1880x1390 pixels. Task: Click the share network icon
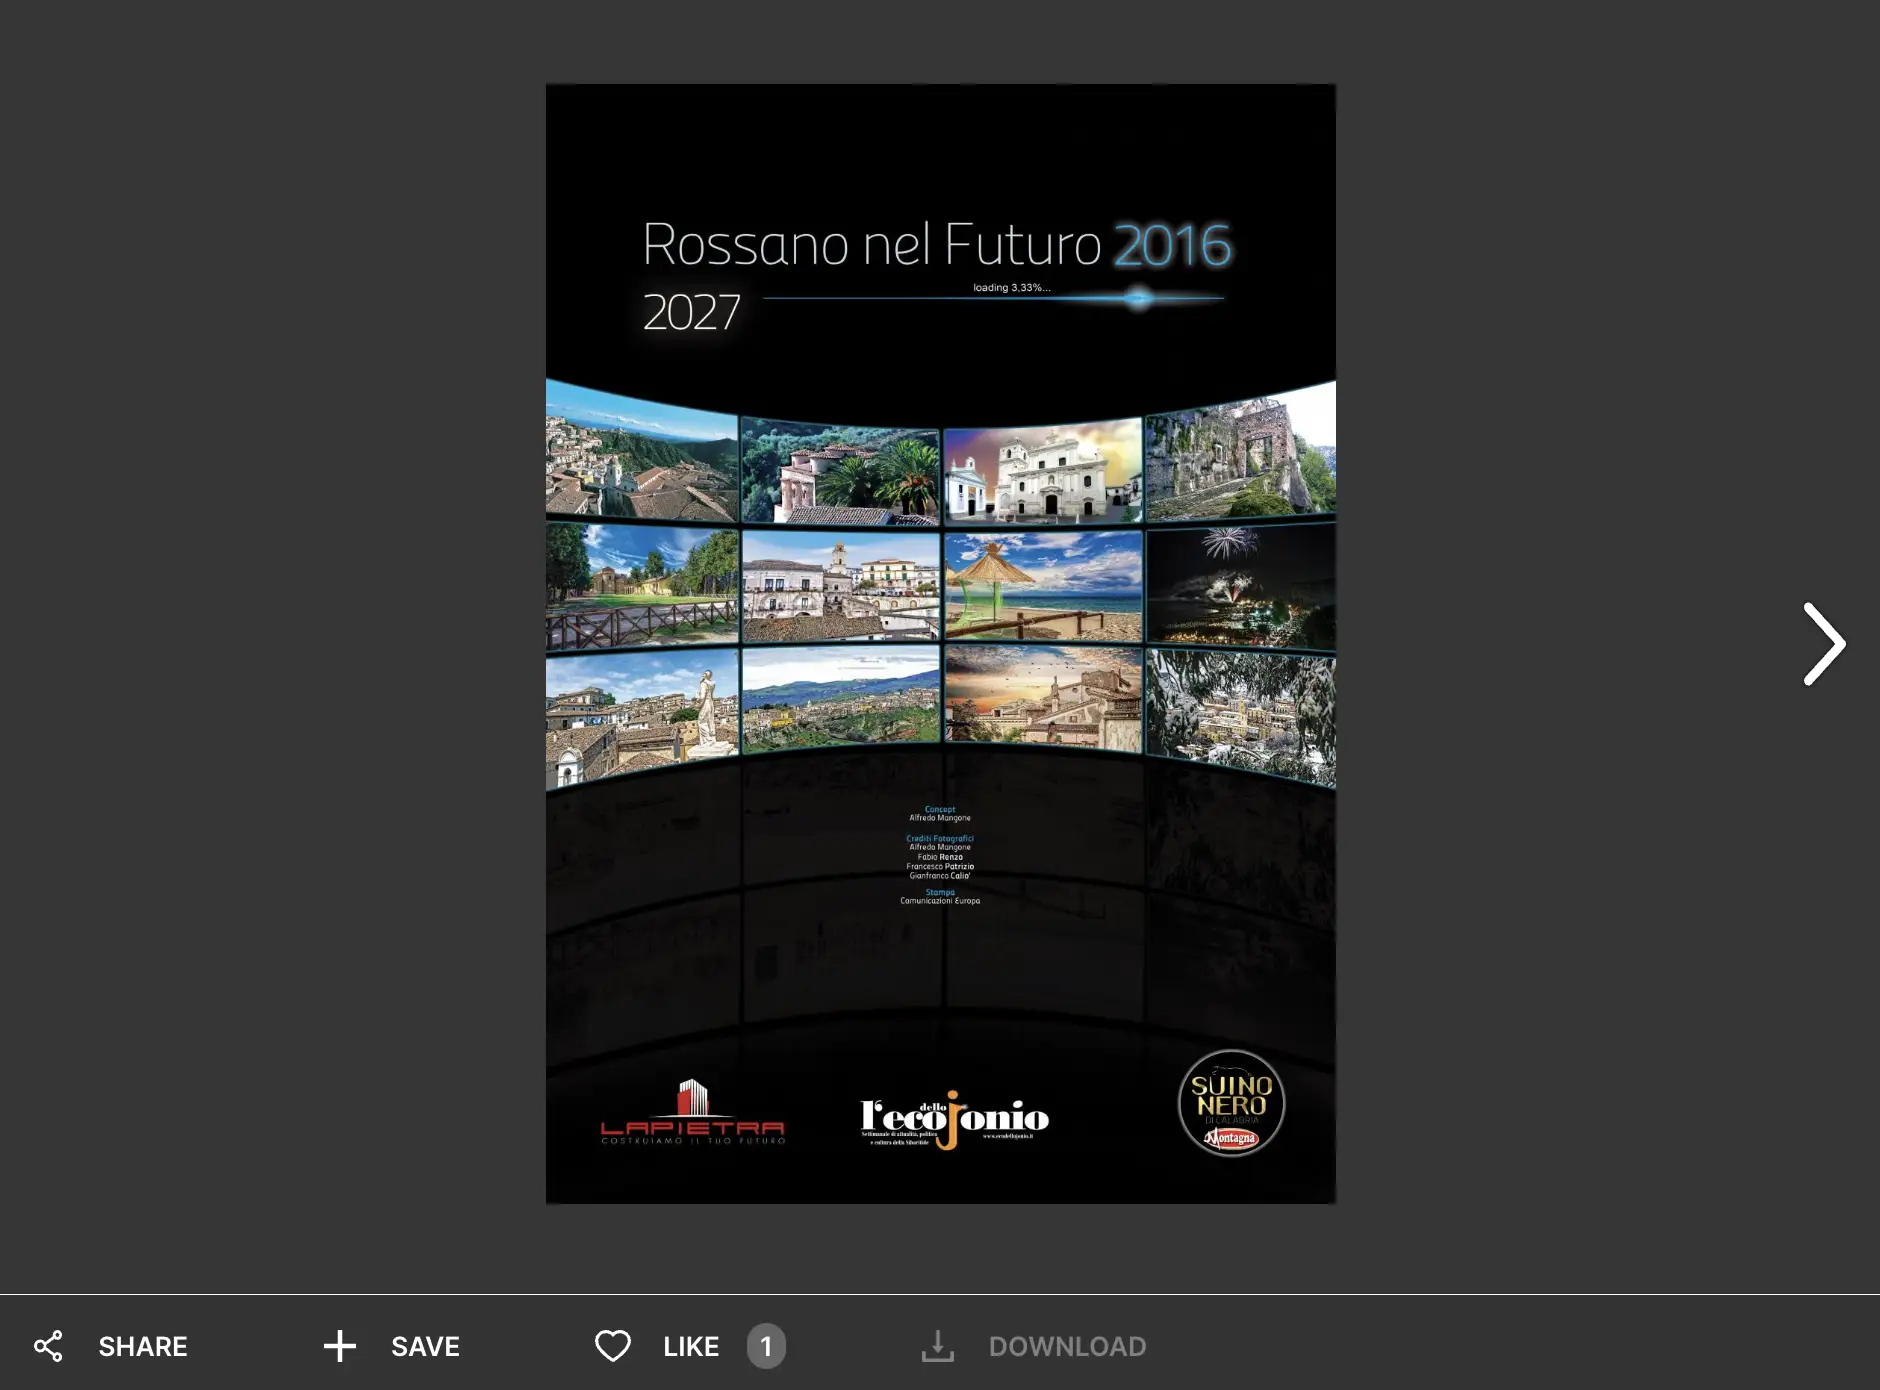coord(48,1346)
